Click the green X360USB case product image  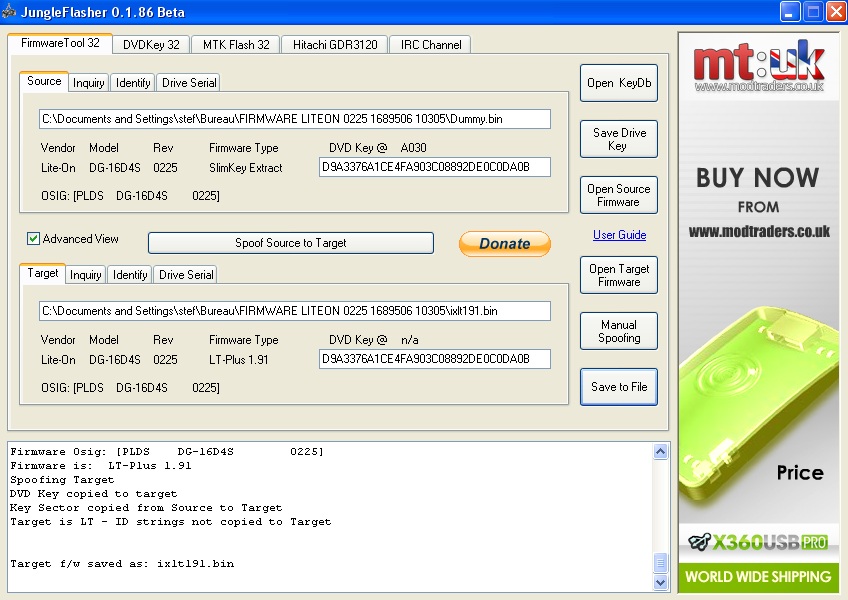[x=757, y=403]
